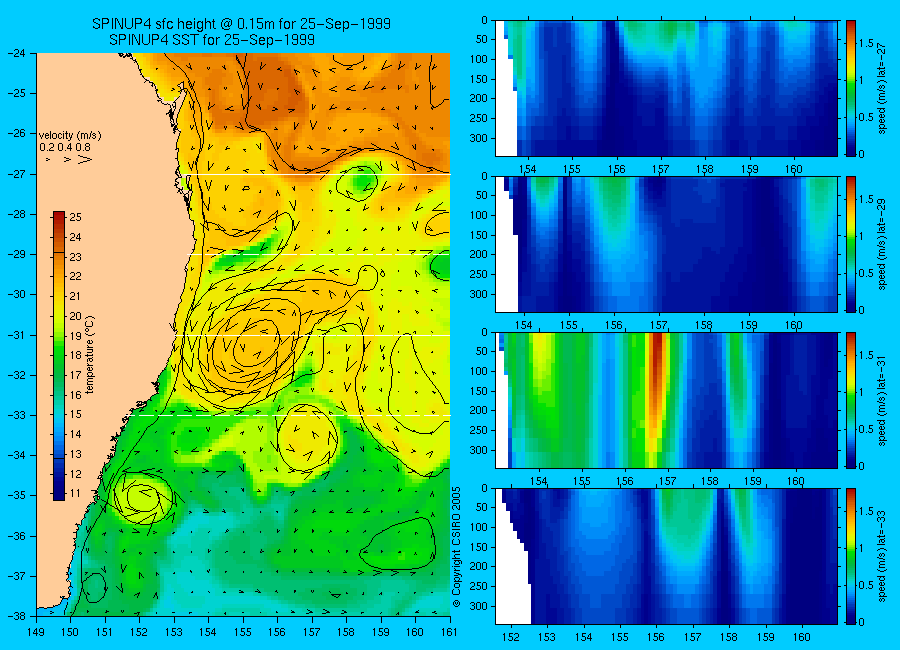
Task: Click the "© Copyright CSIRO 2005" text
Action: coord(456,547)
